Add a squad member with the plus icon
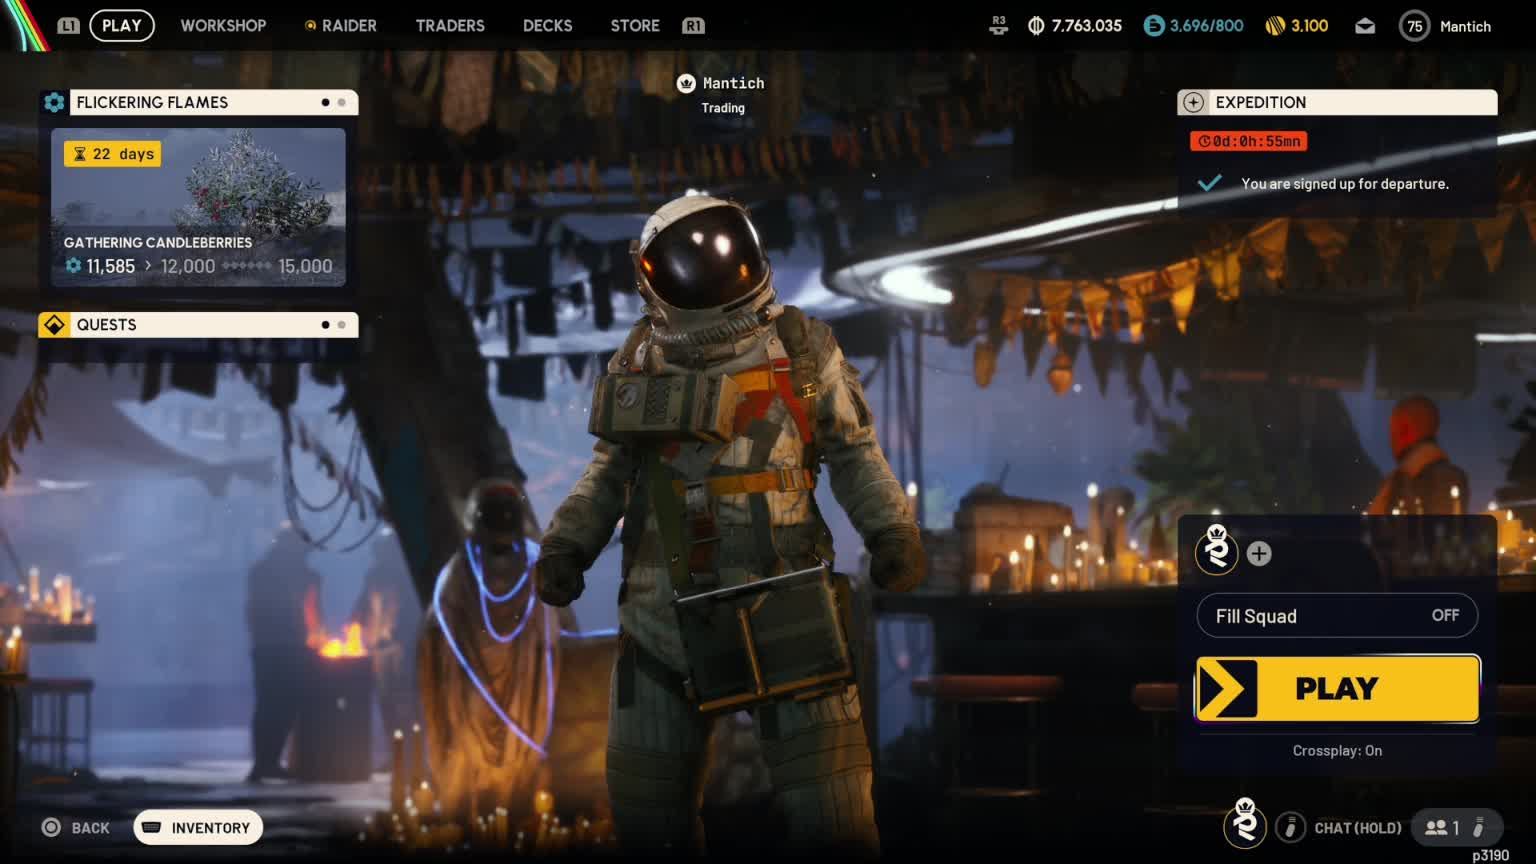The image size is (1536, 864). coord(1259,554)
